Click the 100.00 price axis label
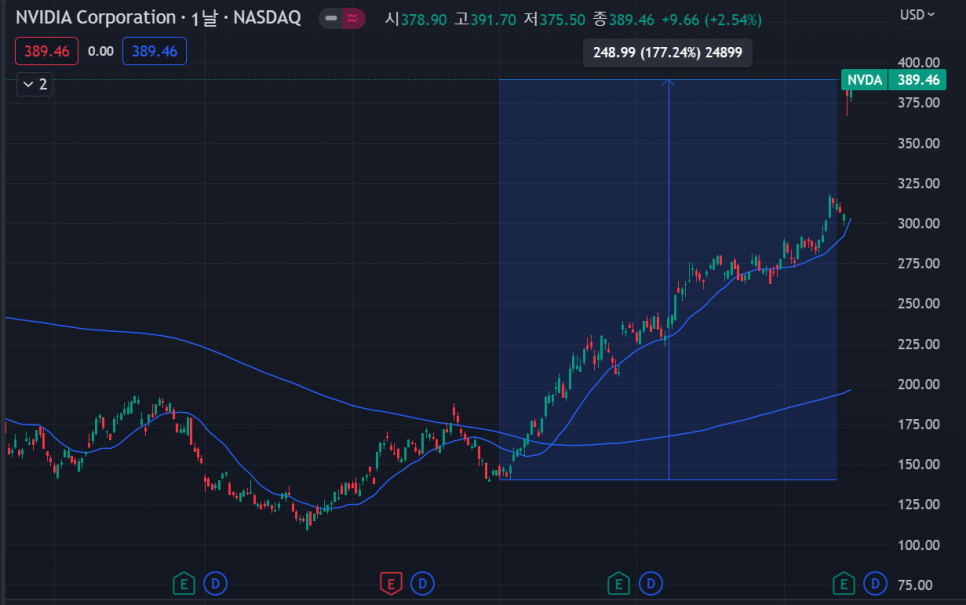This screenshot has height=605, width=966. [919, 545]
